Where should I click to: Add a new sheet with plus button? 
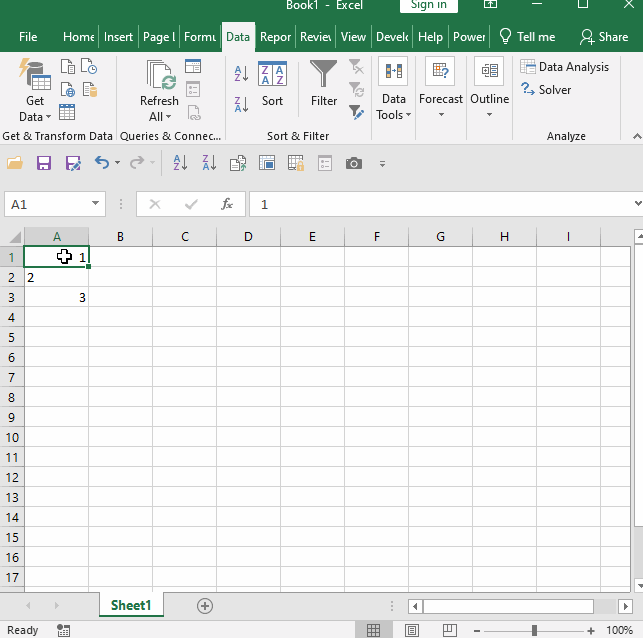pyautogui.click(x=205, y=606)
